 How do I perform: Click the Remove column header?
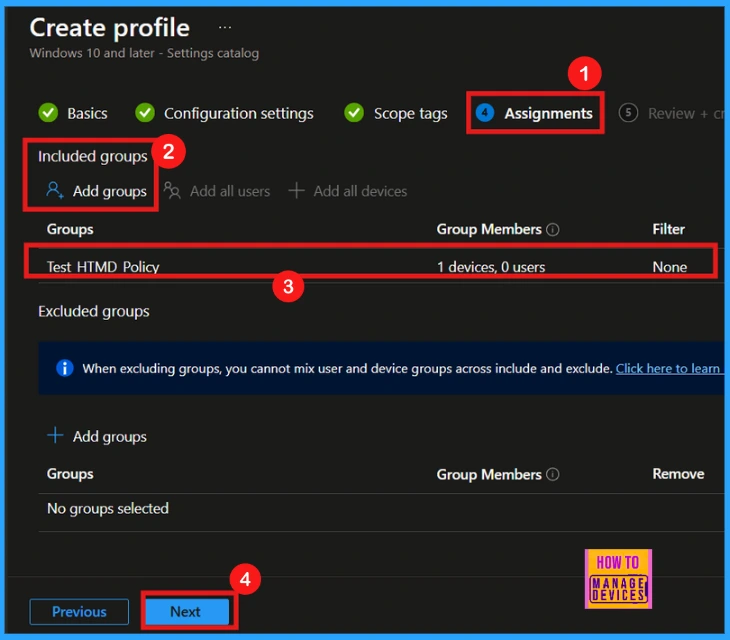(678, 474)
